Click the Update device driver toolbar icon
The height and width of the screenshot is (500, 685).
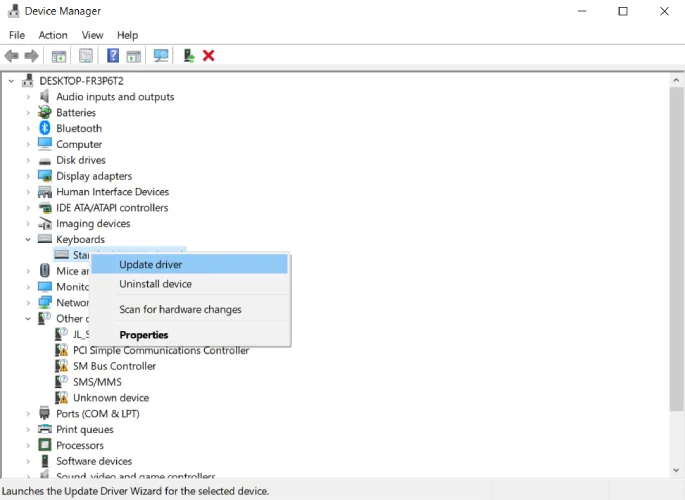(189, 56)
